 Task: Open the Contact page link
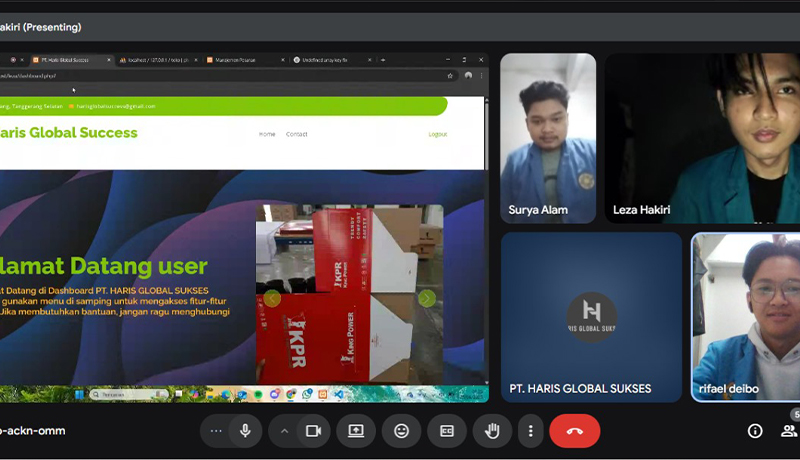(296, 134)
